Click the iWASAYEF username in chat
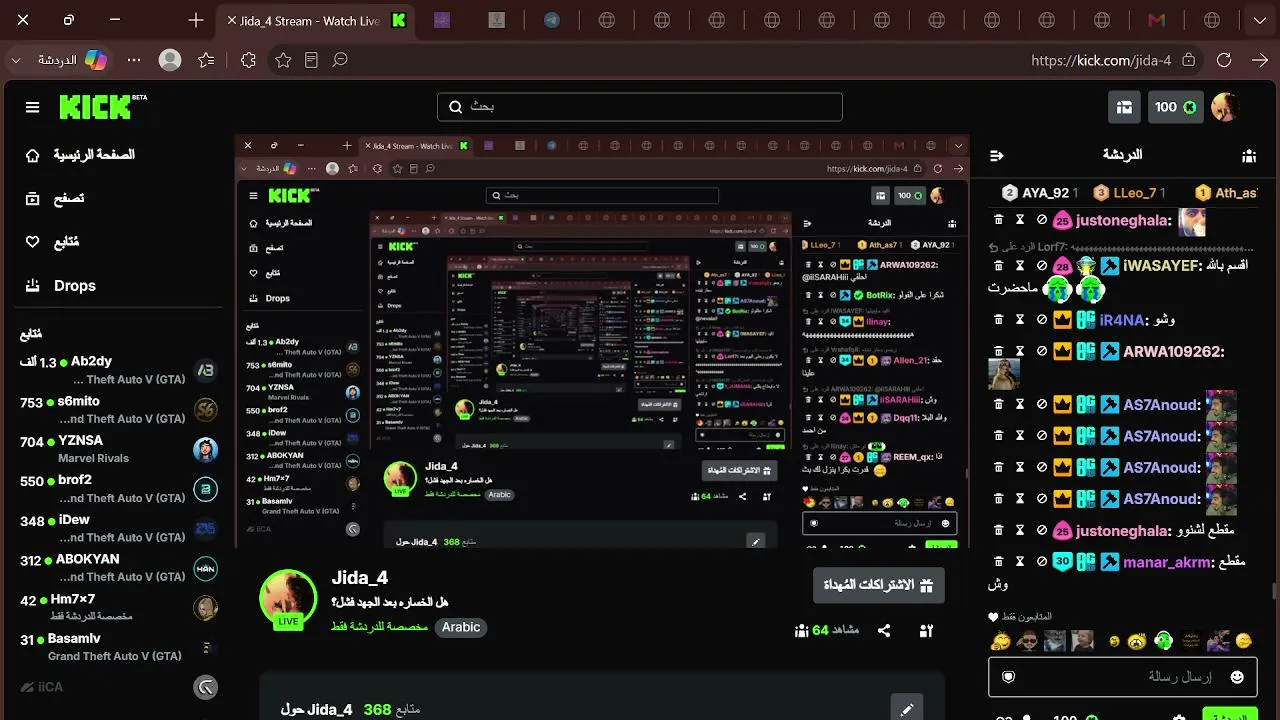The width and height of the screenshot is (1280, 720). [x=1162, y=265]
